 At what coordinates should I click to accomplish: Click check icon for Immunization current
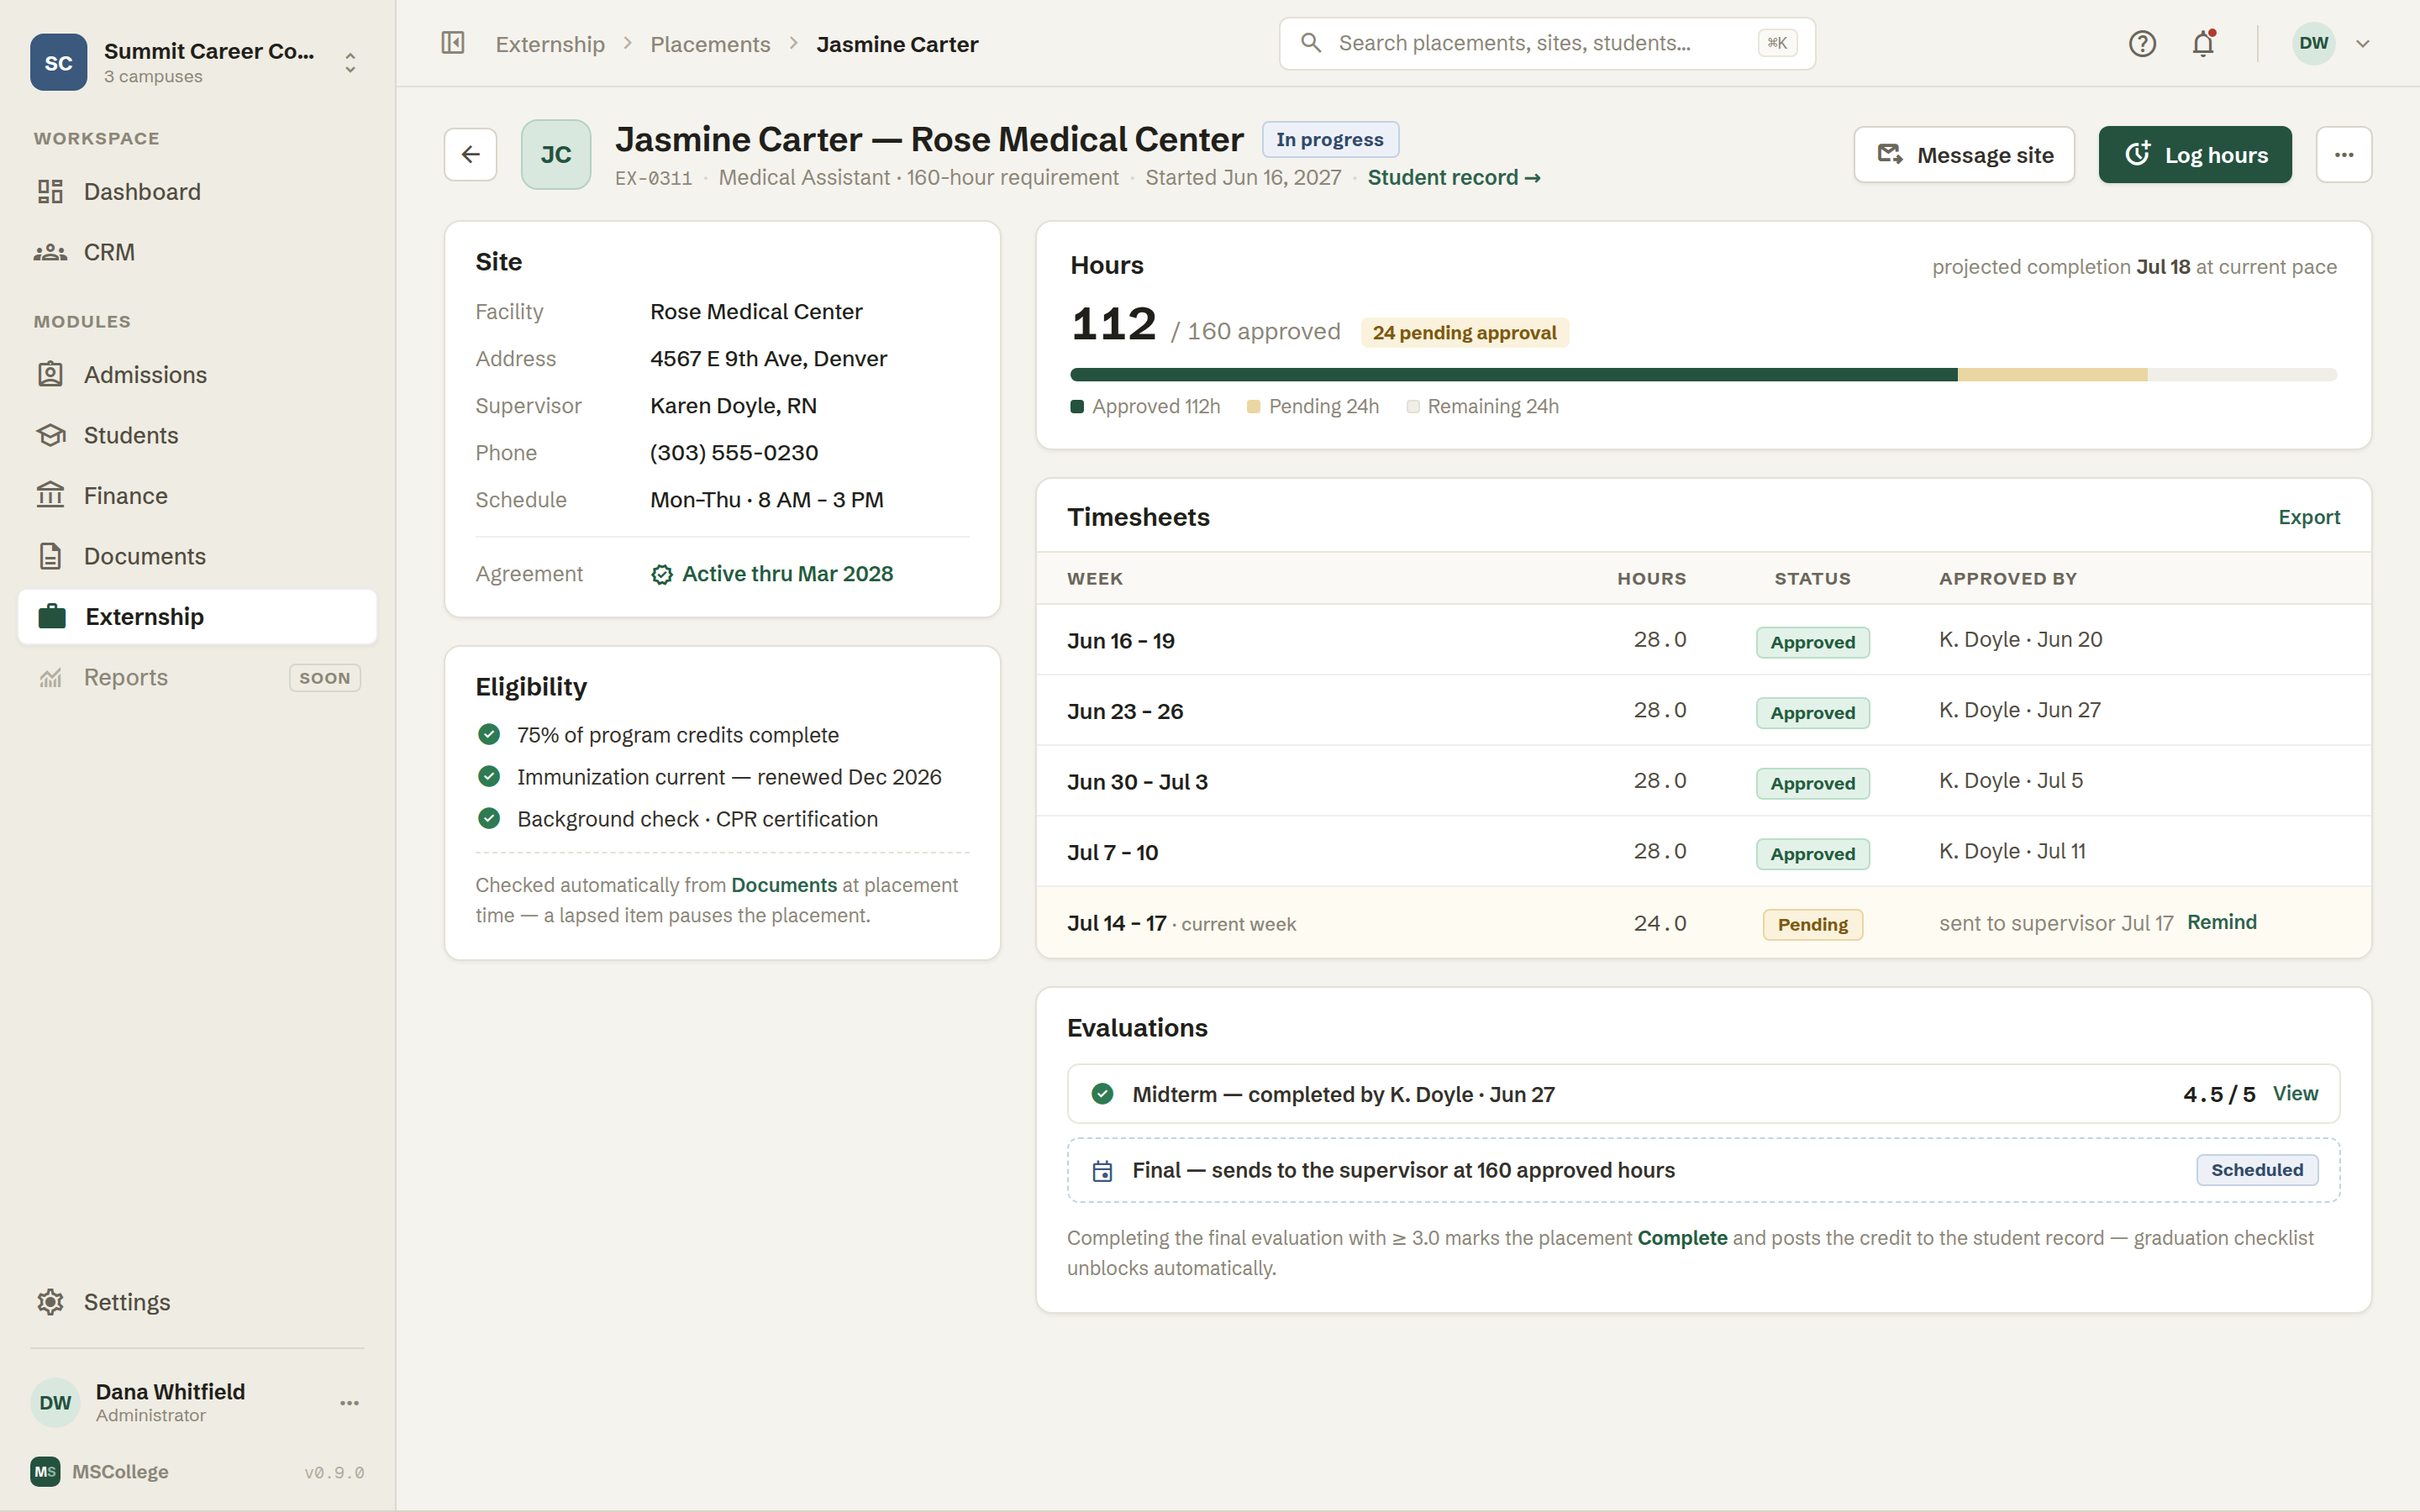click(x=489, y=776)
